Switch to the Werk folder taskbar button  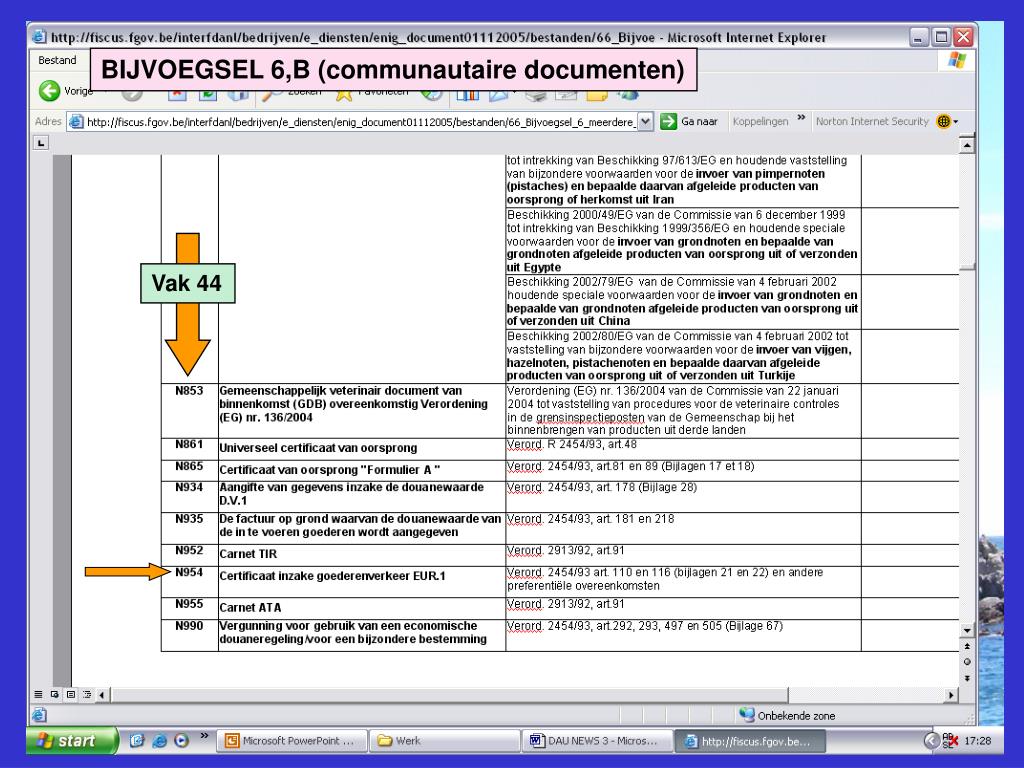click(x=445, y=741)
